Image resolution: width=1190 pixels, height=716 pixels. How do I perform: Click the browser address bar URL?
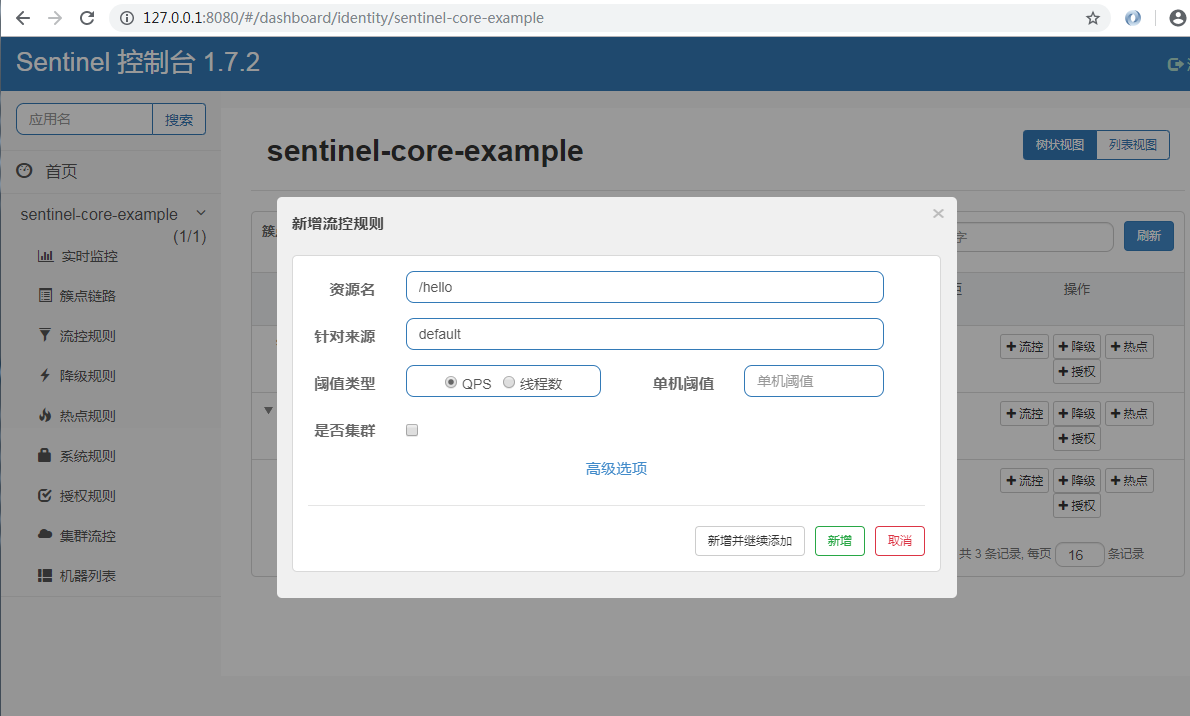[x=343, y=17]
